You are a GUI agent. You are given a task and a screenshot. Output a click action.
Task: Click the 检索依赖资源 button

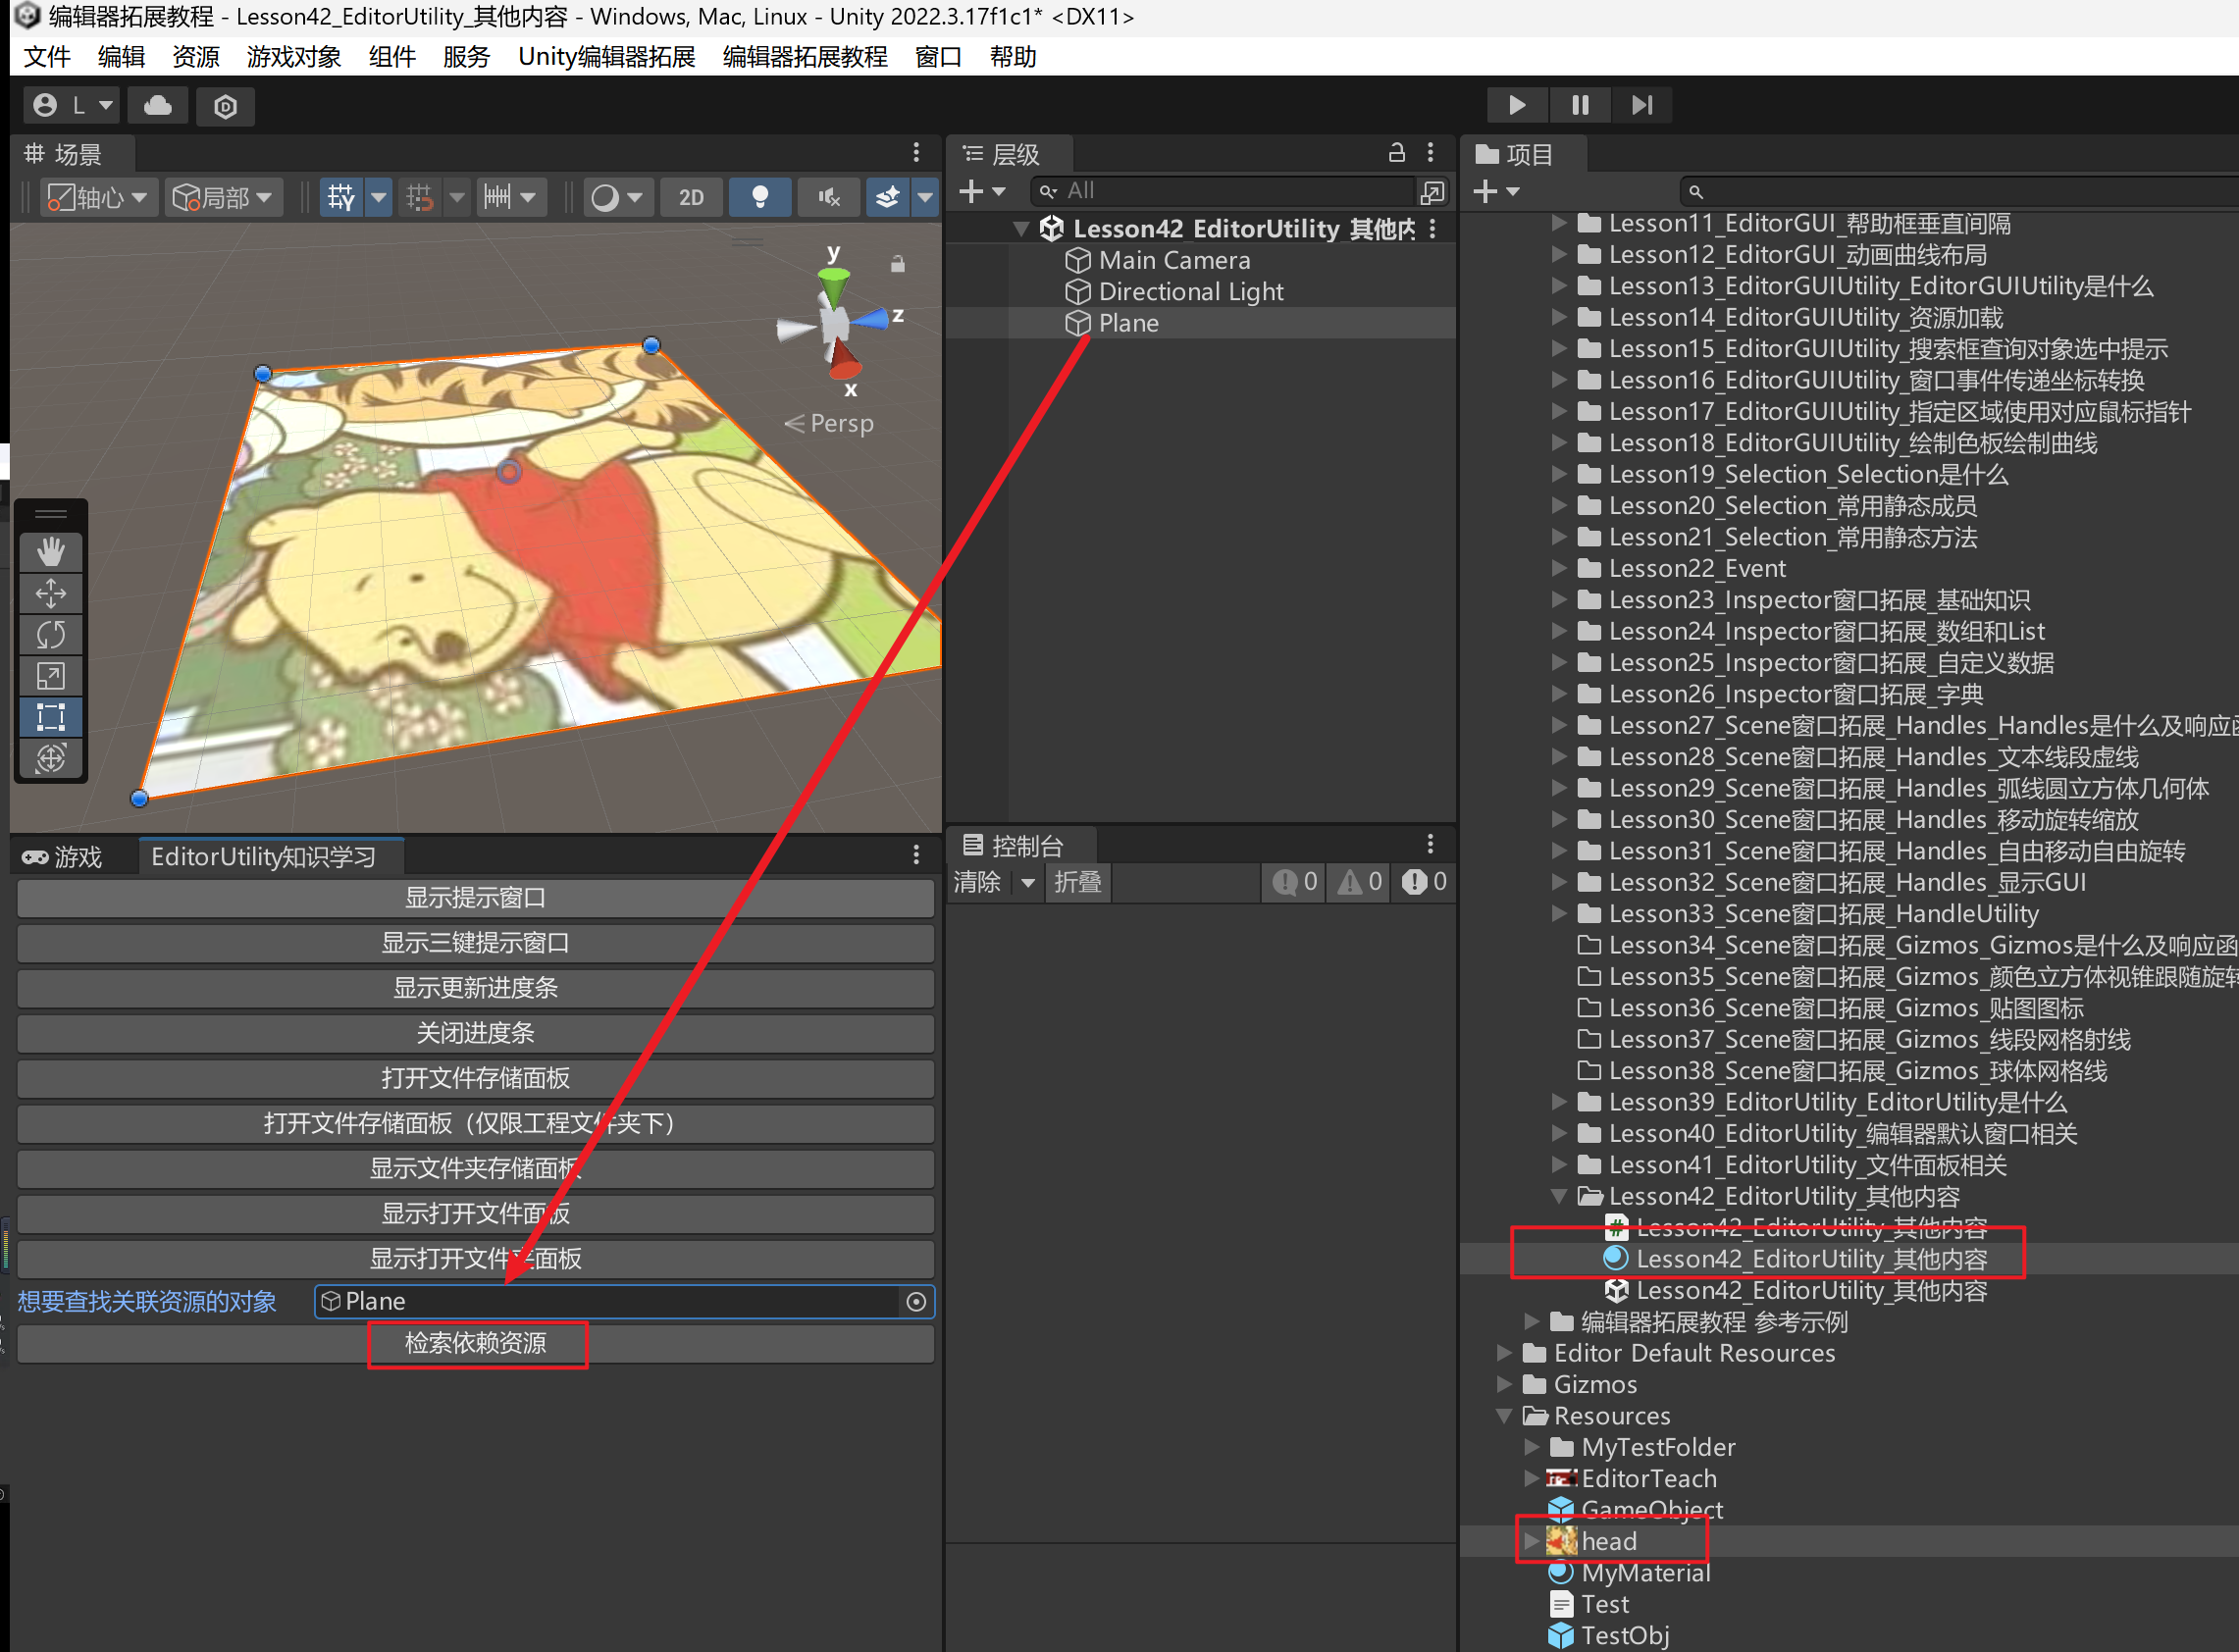click(476, 1343)
